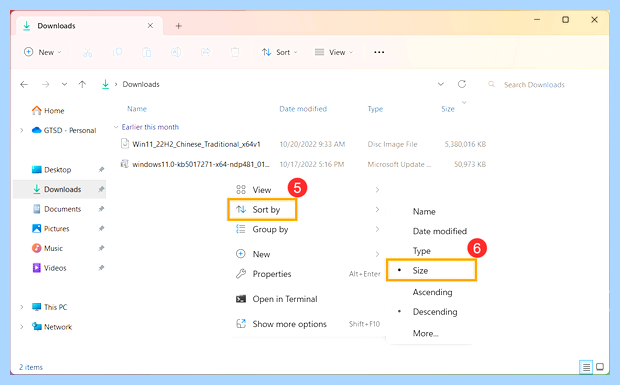Choose Properties in context menu
This screenshot has width=620, height=385.
[308, 274]
